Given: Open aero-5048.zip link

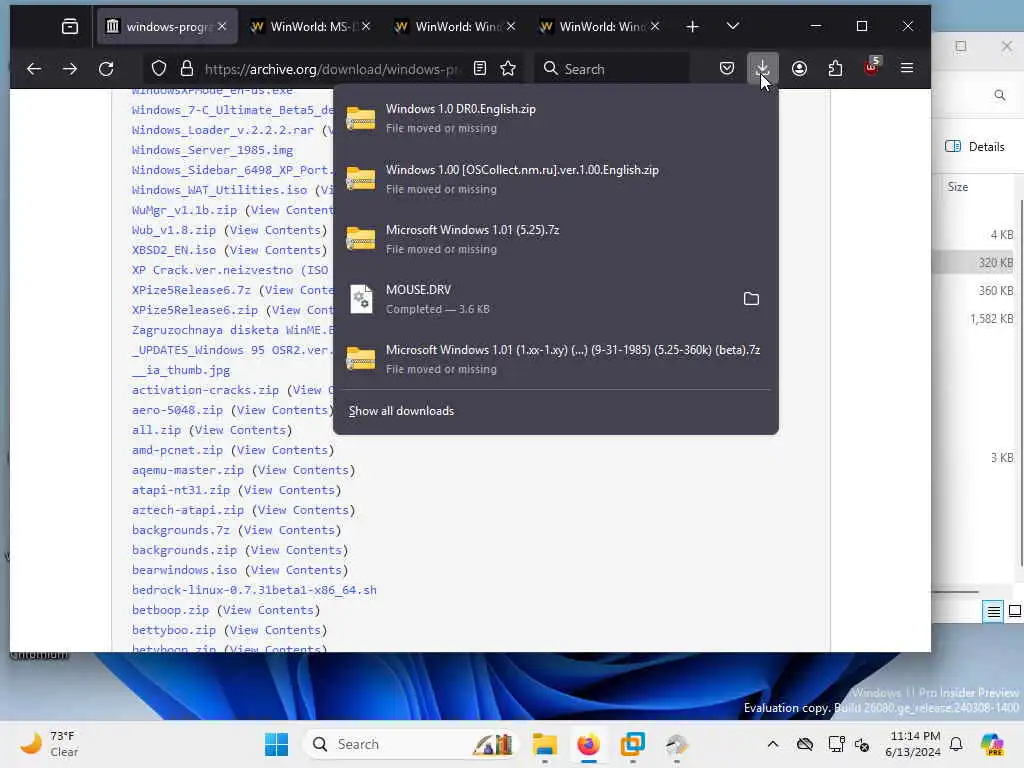Looking at the screenshot, I should pyautogui.click(x=177, y=410).
